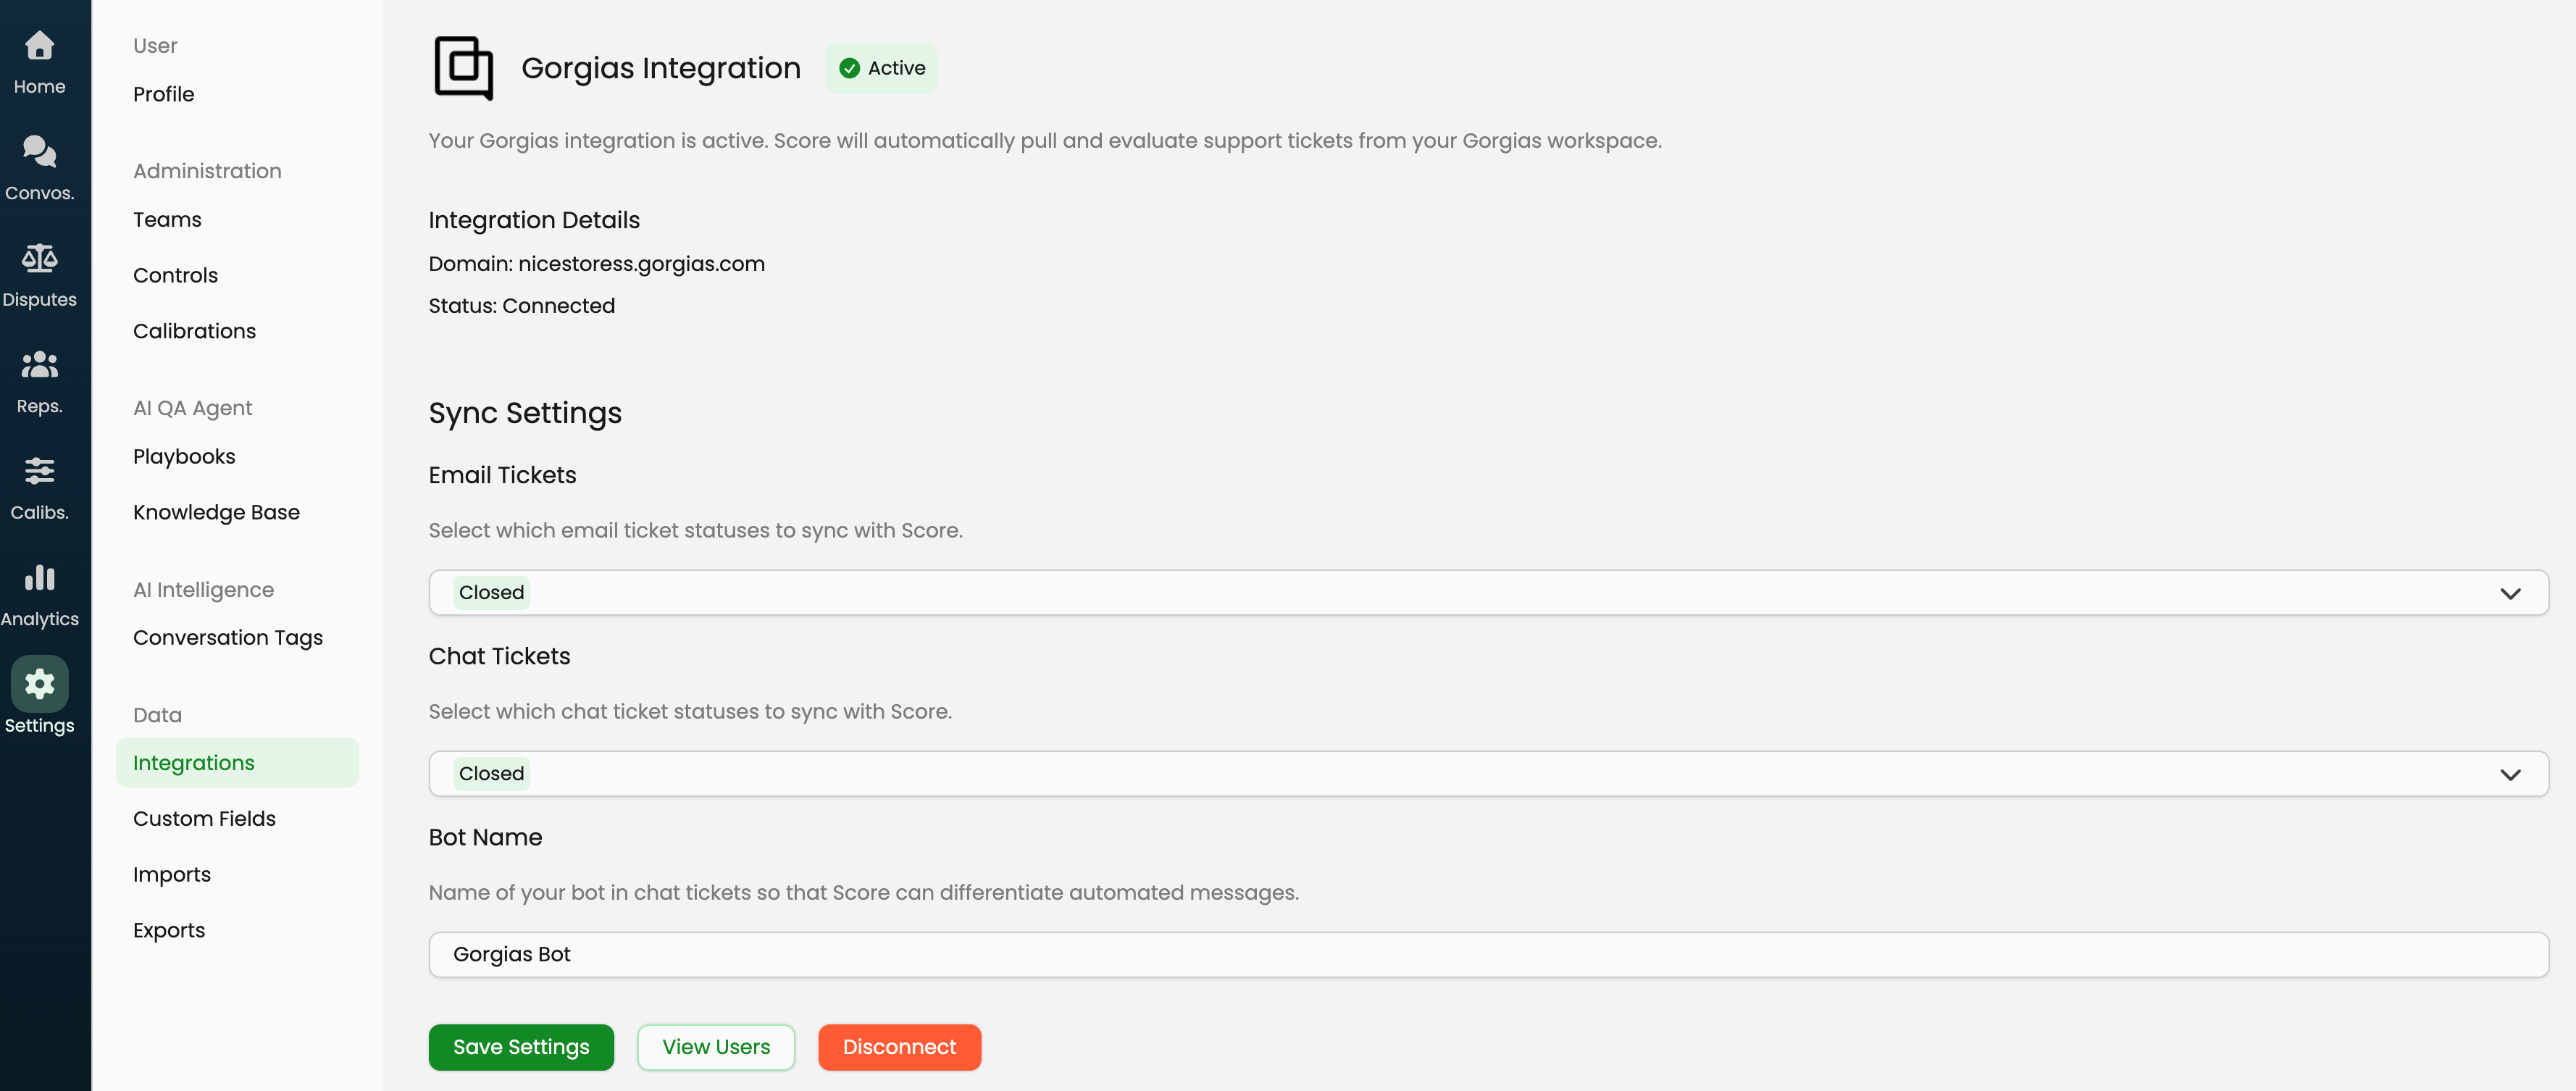This screenshot has width=2576, height=1091.
Task: Click the Closed tag in Email Tickets
Action: click(491, 593)
